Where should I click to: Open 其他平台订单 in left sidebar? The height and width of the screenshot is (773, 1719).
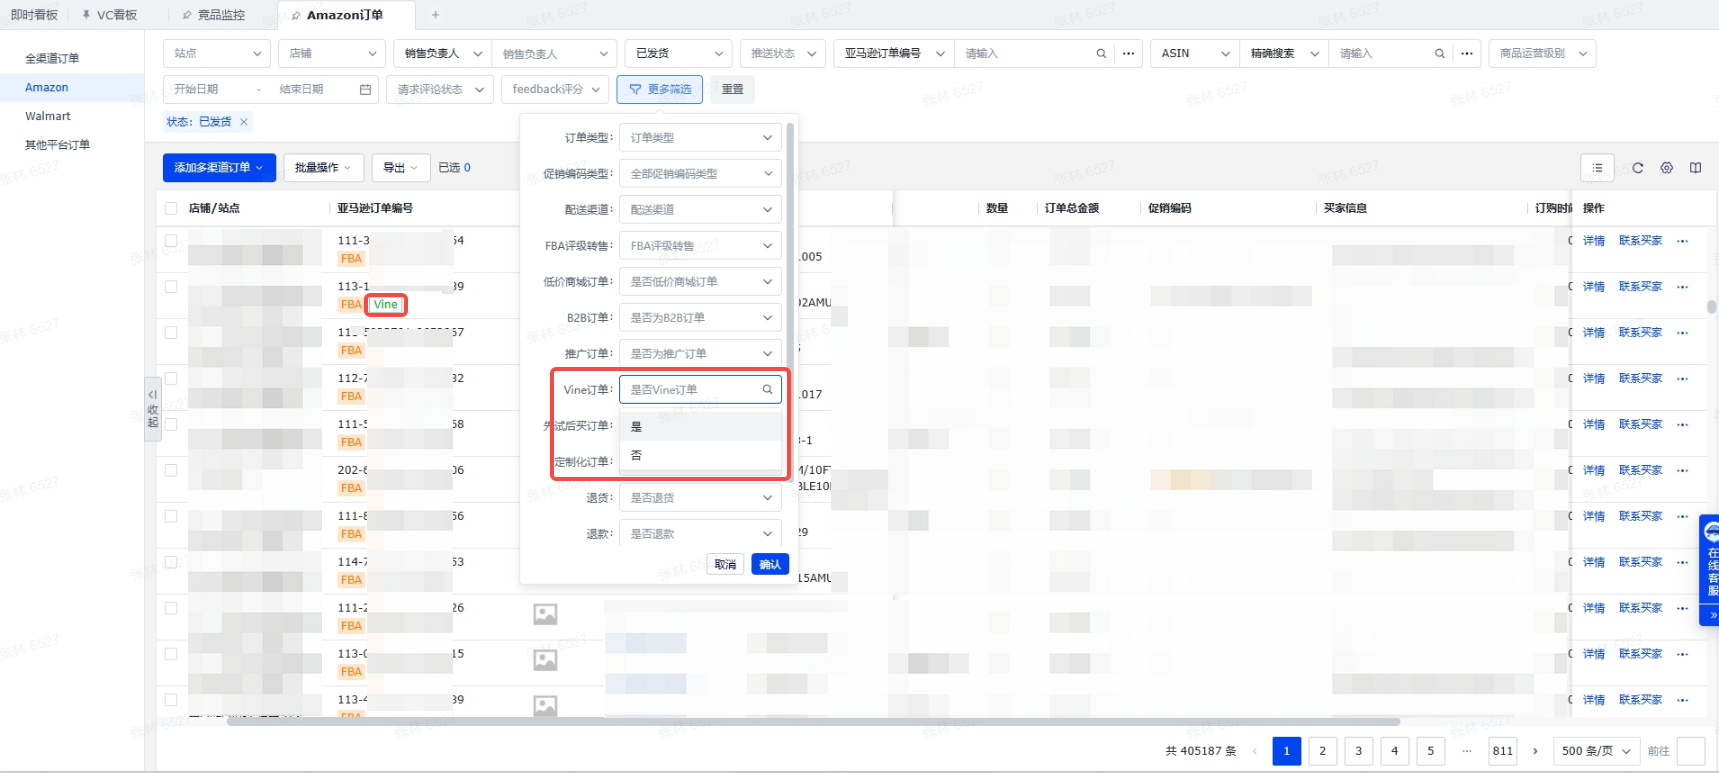[57, 146]
